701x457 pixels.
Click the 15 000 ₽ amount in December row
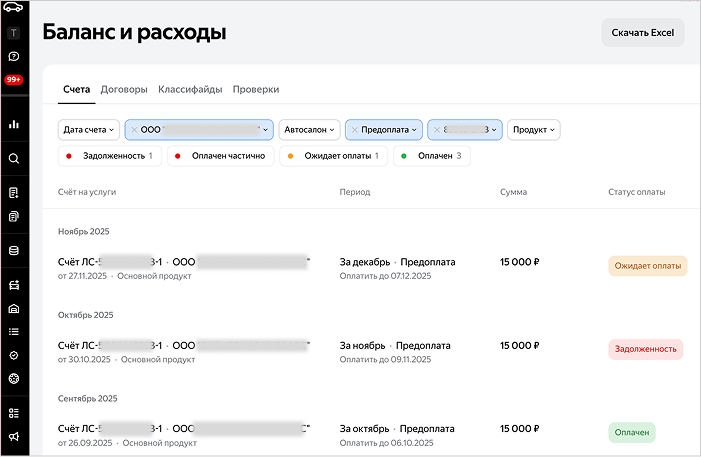click(519, 262)
